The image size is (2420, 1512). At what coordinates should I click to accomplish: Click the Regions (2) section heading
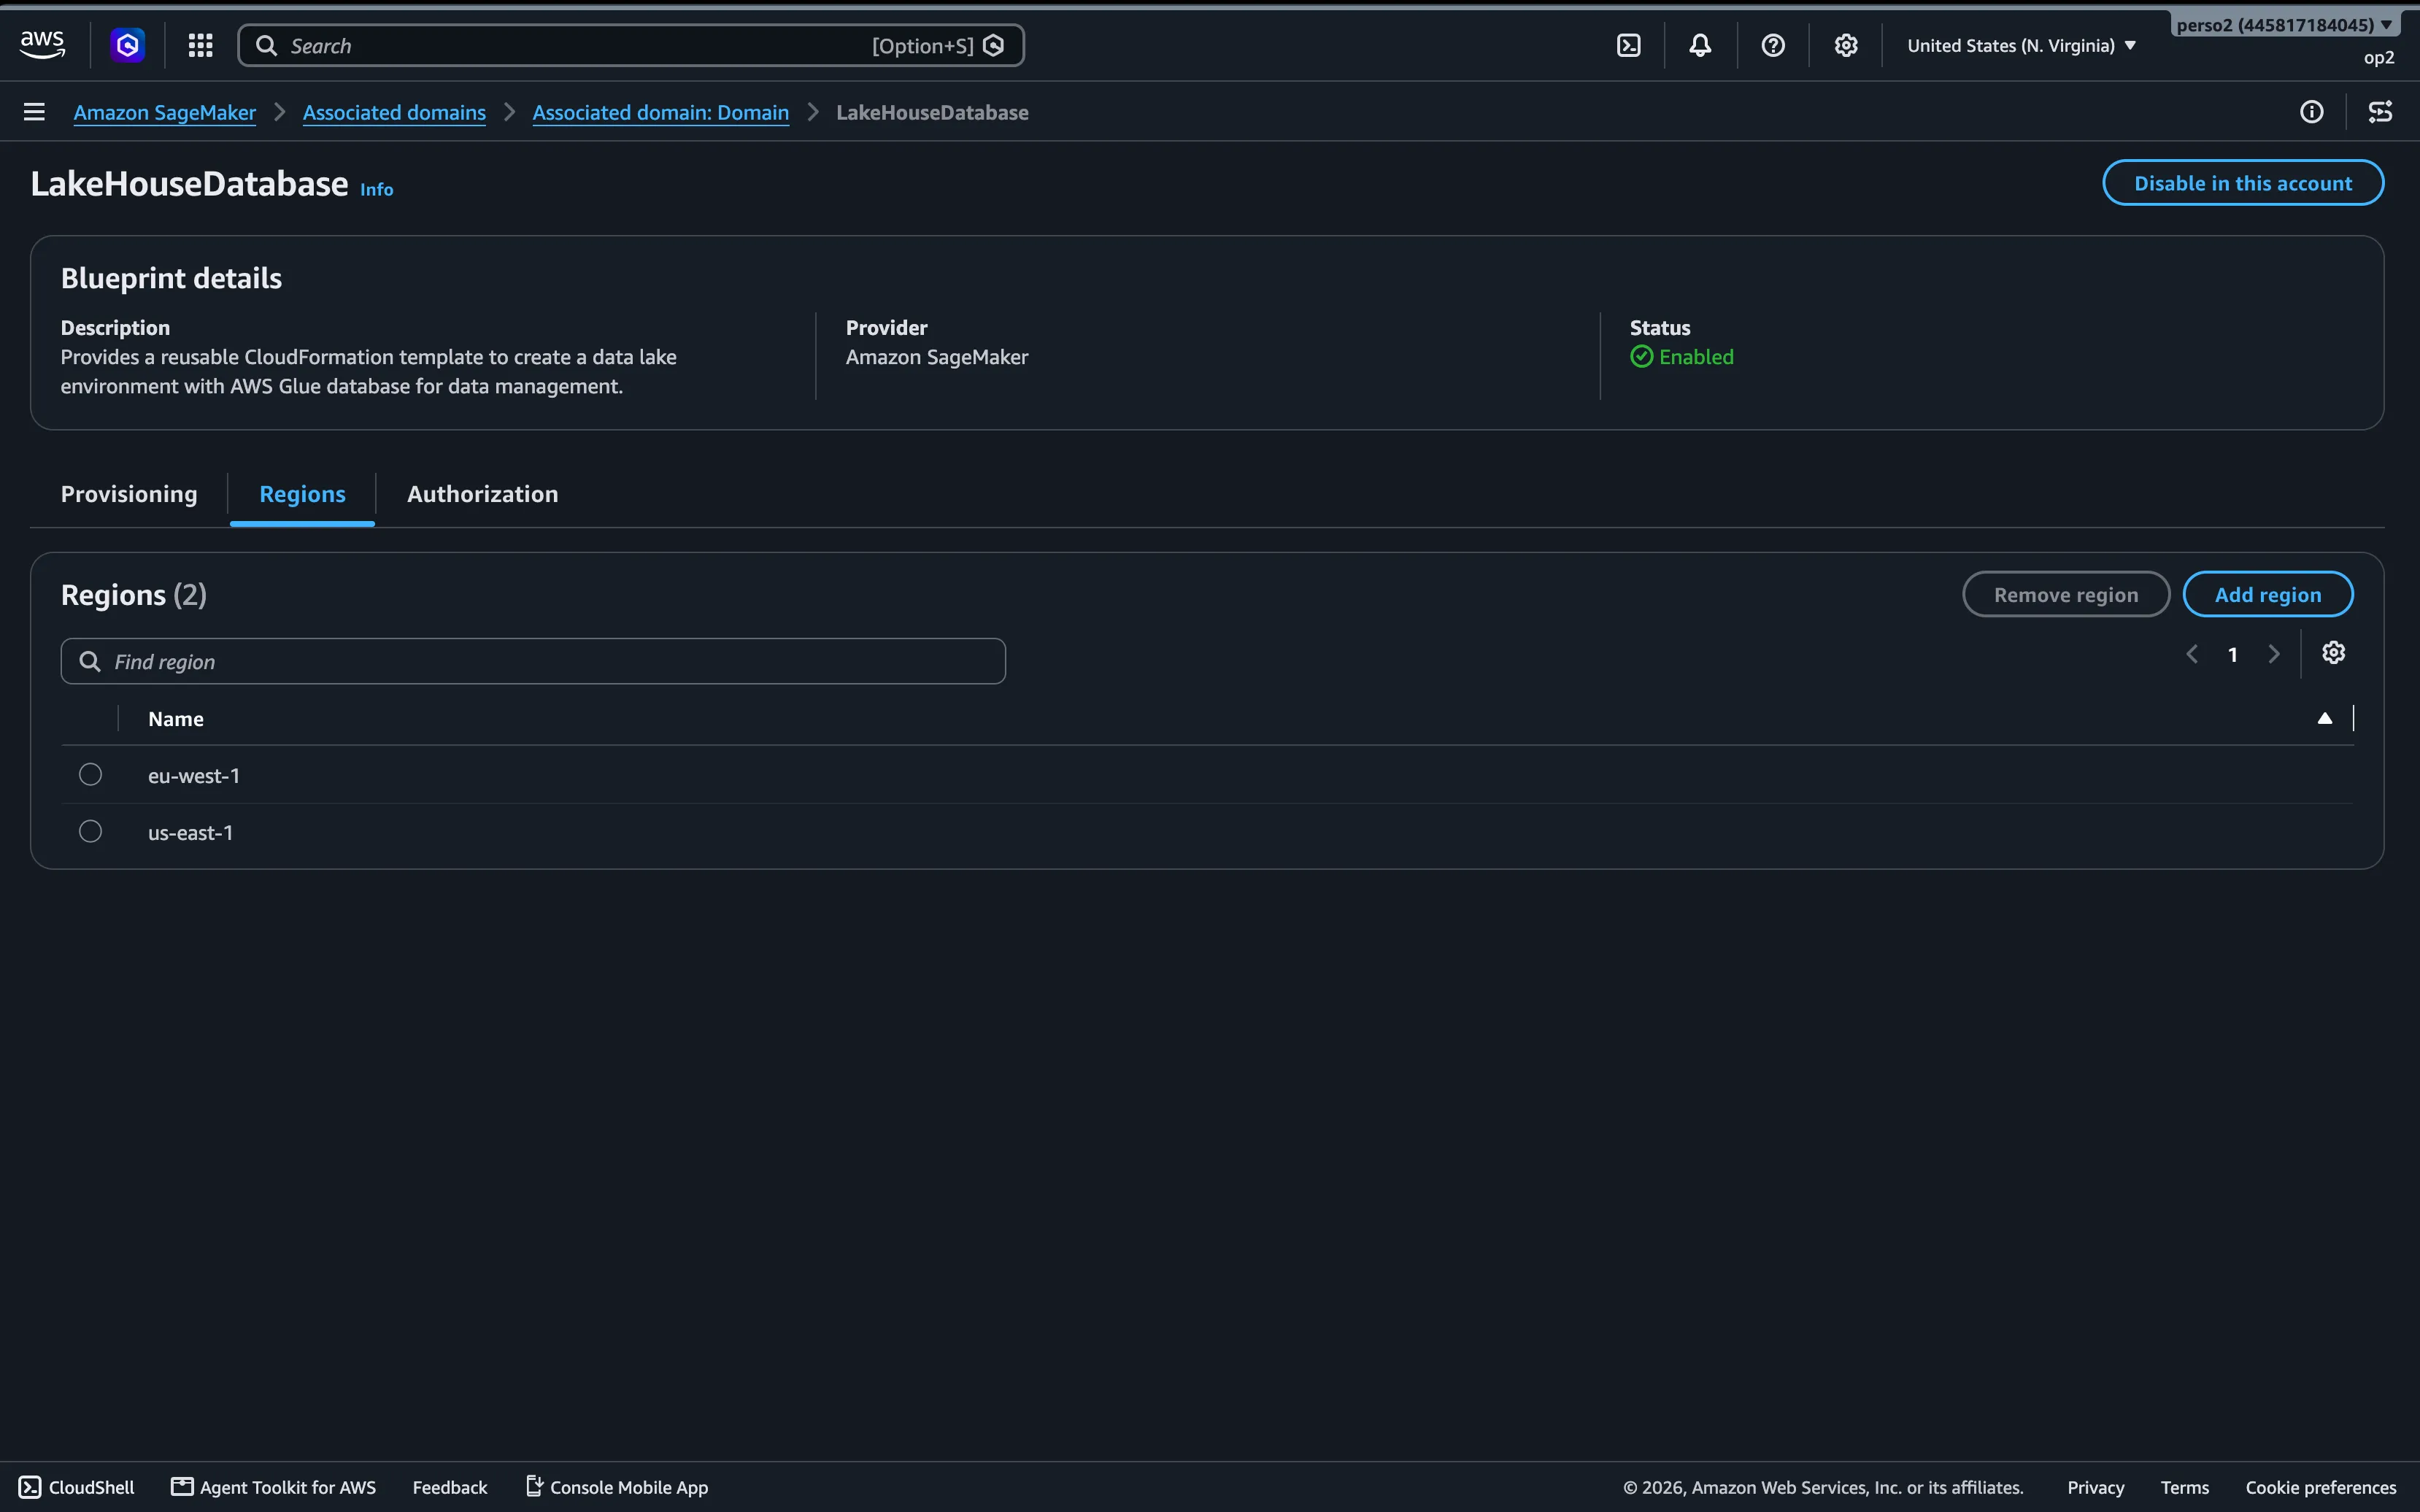(134, 595)
